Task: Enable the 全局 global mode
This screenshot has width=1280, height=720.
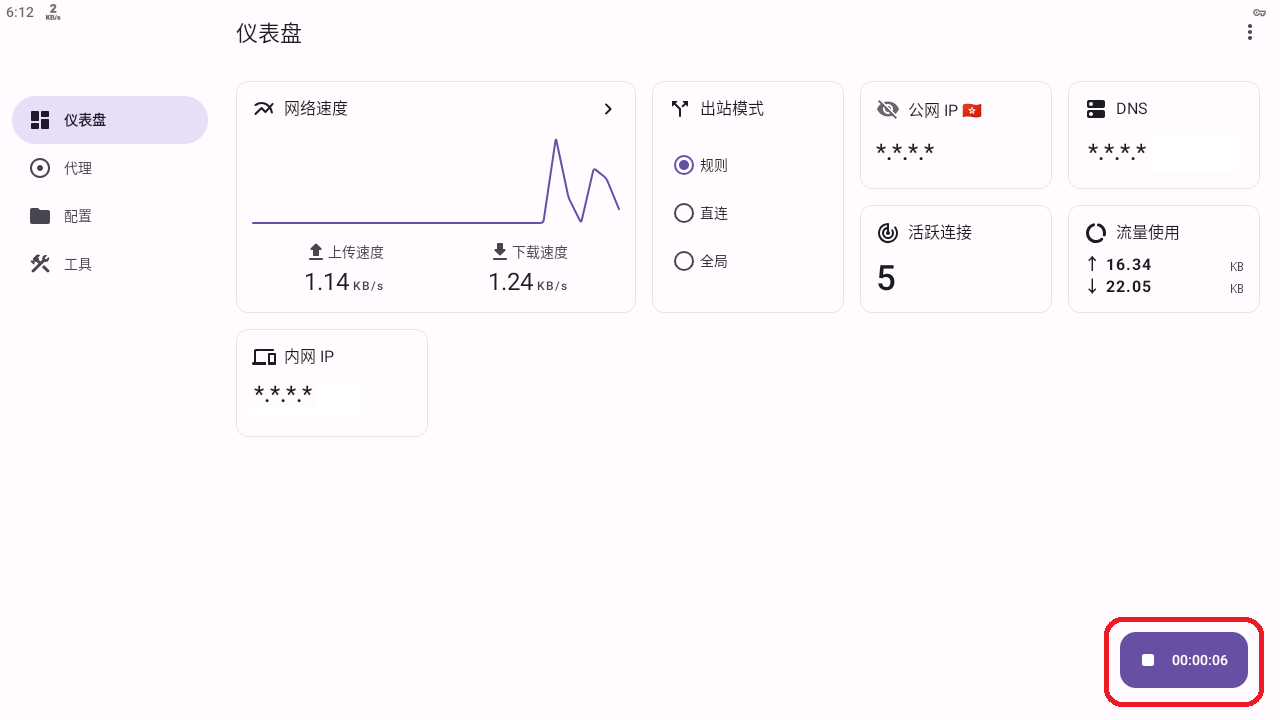Action: [x=684, y=261]
